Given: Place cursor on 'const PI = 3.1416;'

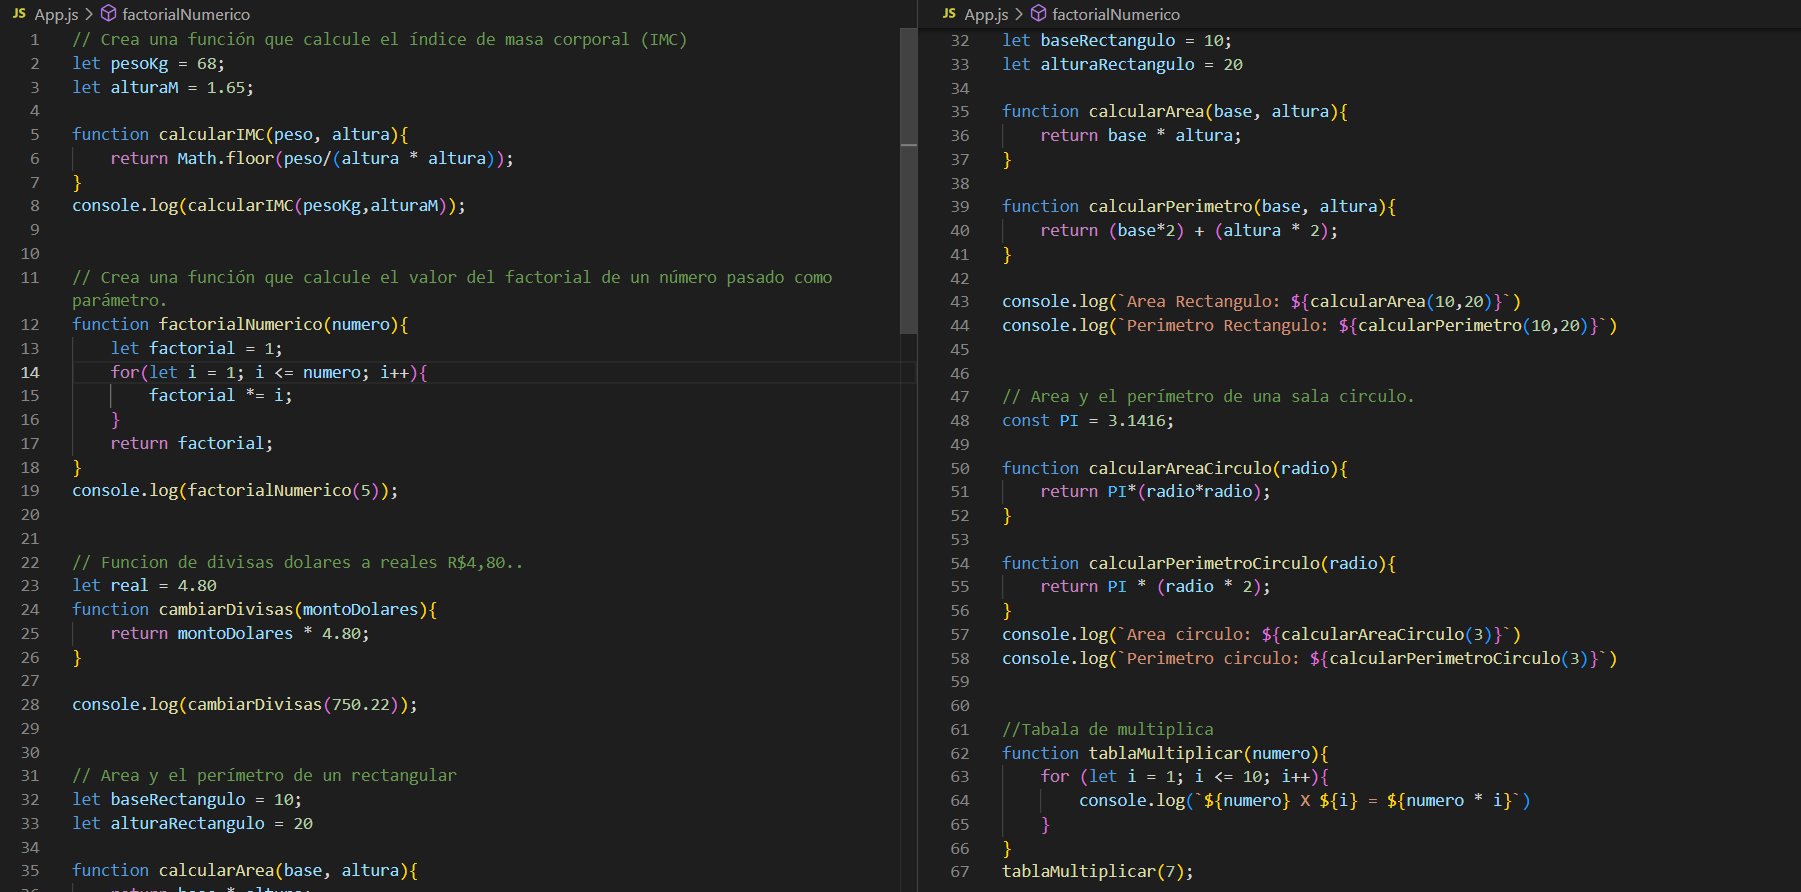Looking at the screenshot, I should tap(1088, 421).
